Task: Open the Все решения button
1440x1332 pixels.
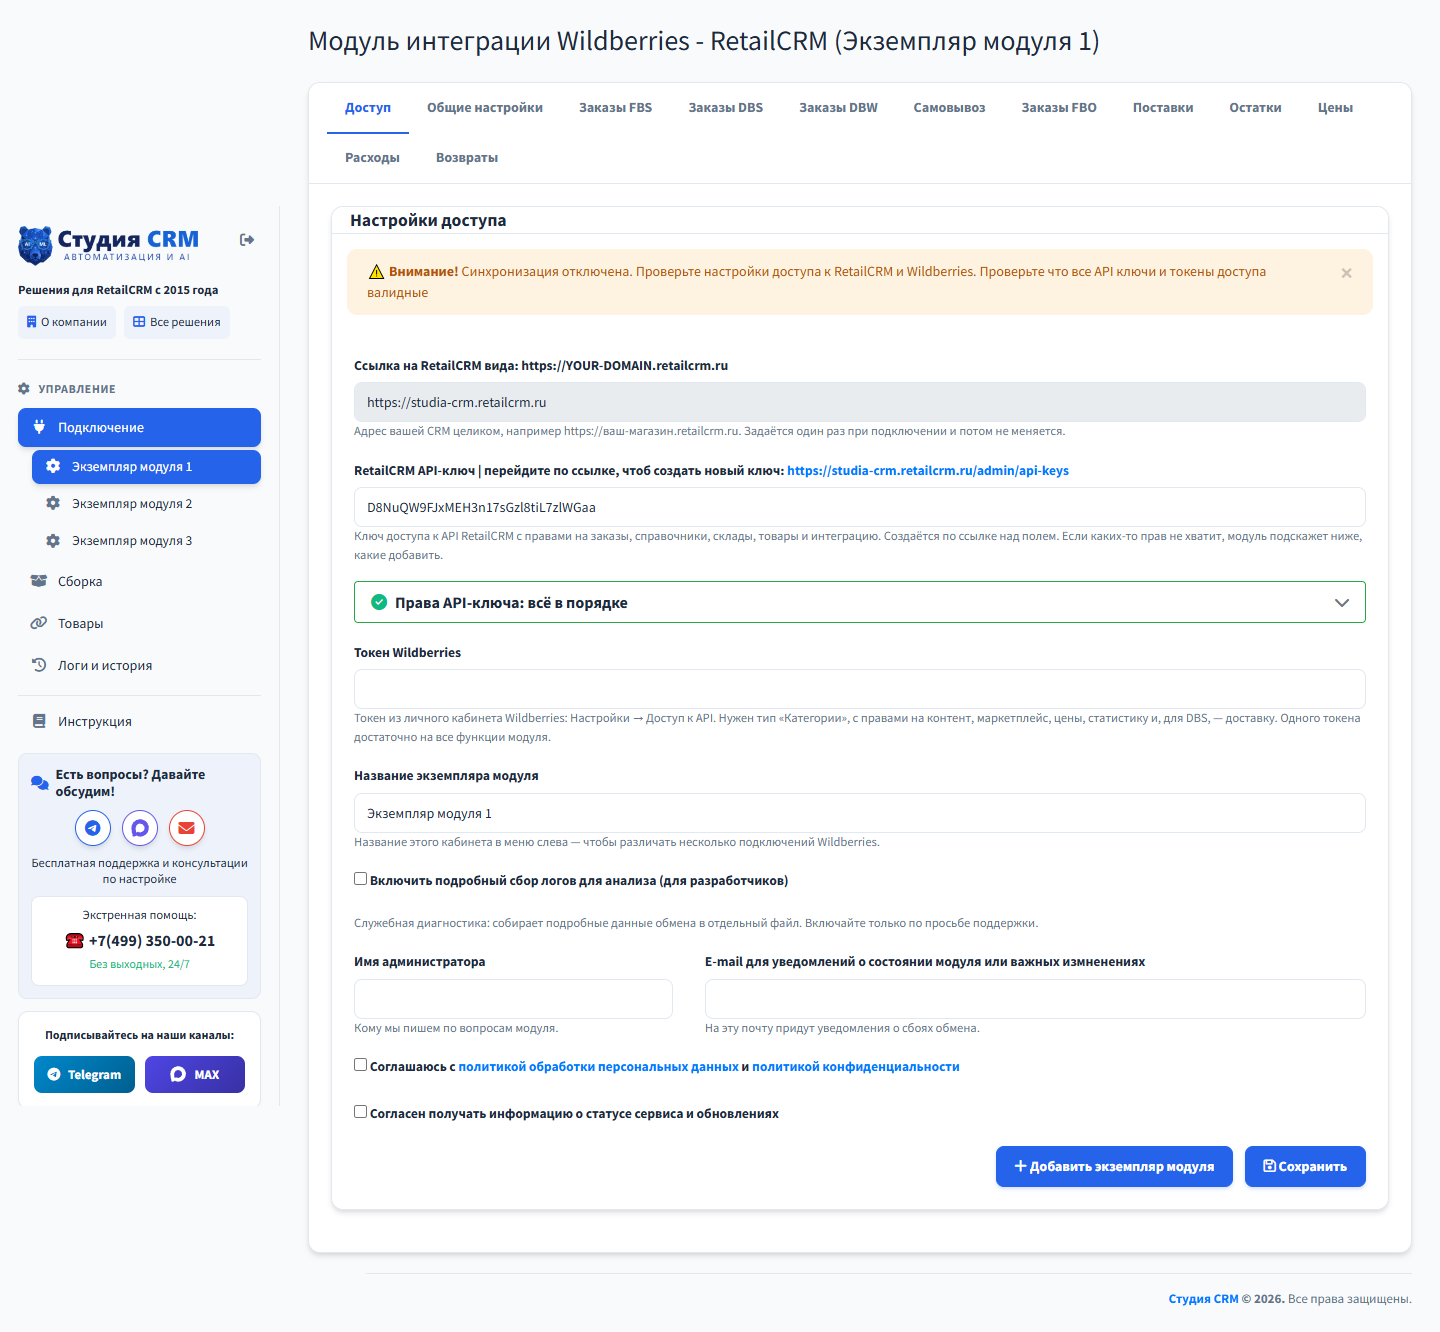Action: click(x=177, y=322)
